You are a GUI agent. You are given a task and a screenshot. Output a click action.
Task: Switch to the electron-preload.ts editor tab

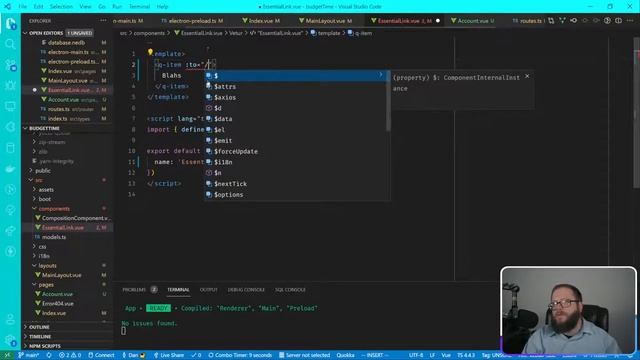coord(192,20)
